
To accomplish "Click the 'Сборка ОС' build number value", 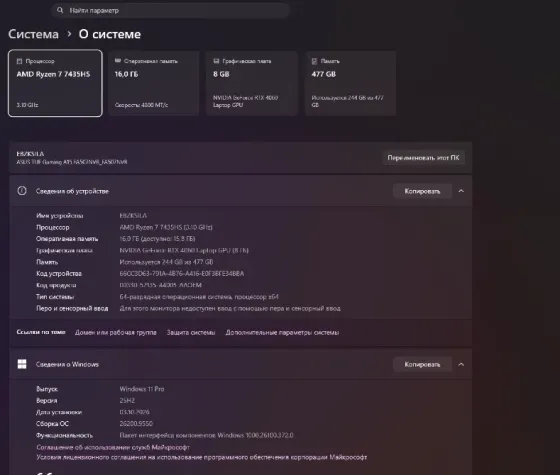I will [136, 424].
